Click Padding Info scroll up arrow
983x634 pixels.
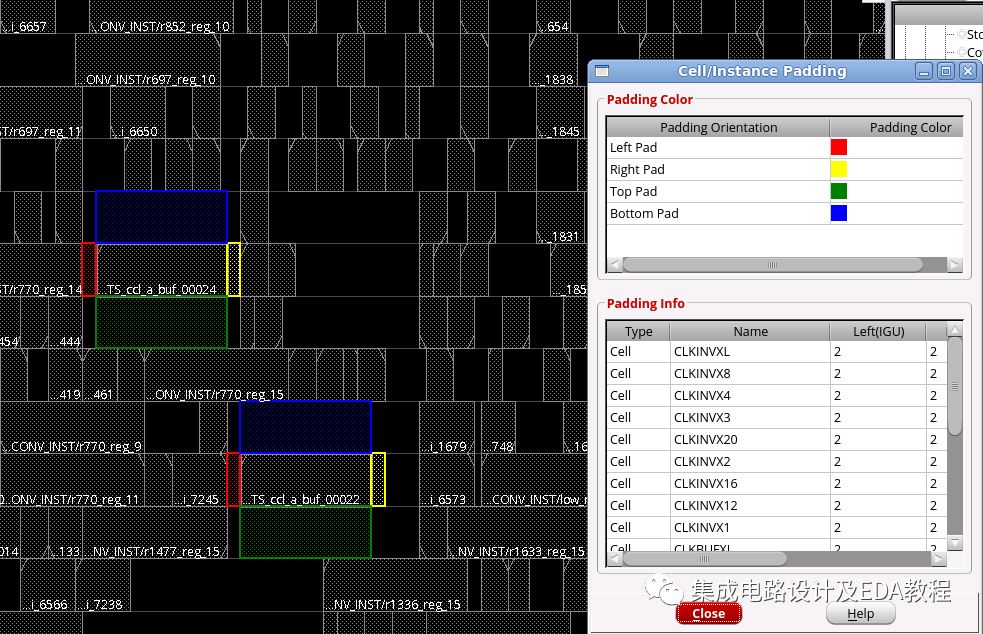point(955,329)
